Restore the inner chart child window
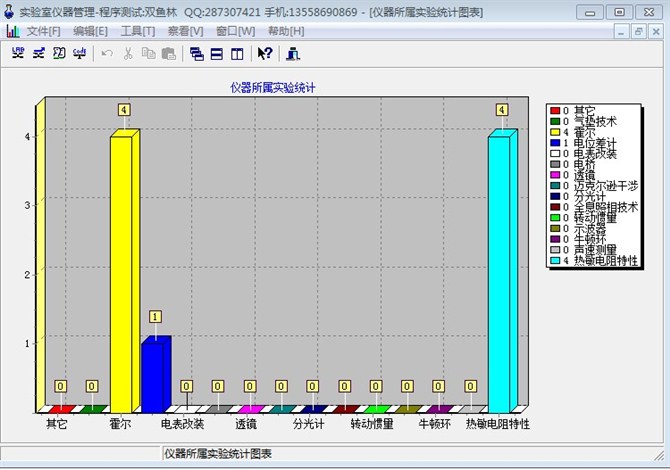The image size is (670, 470). [x=639, y=31]
